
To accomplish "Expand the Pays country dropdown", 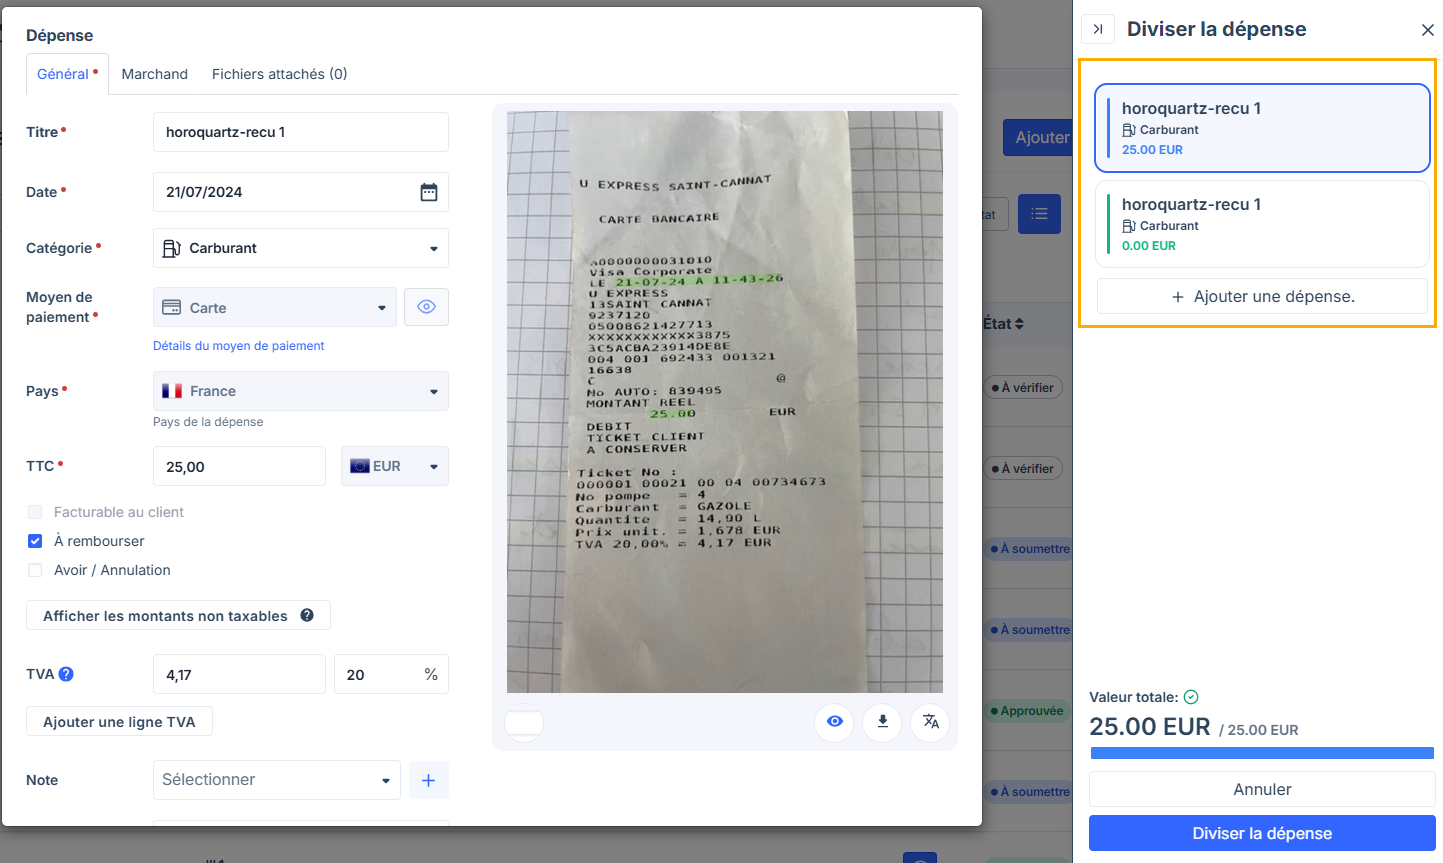I will pyautogui.click(x=301, y=391).
